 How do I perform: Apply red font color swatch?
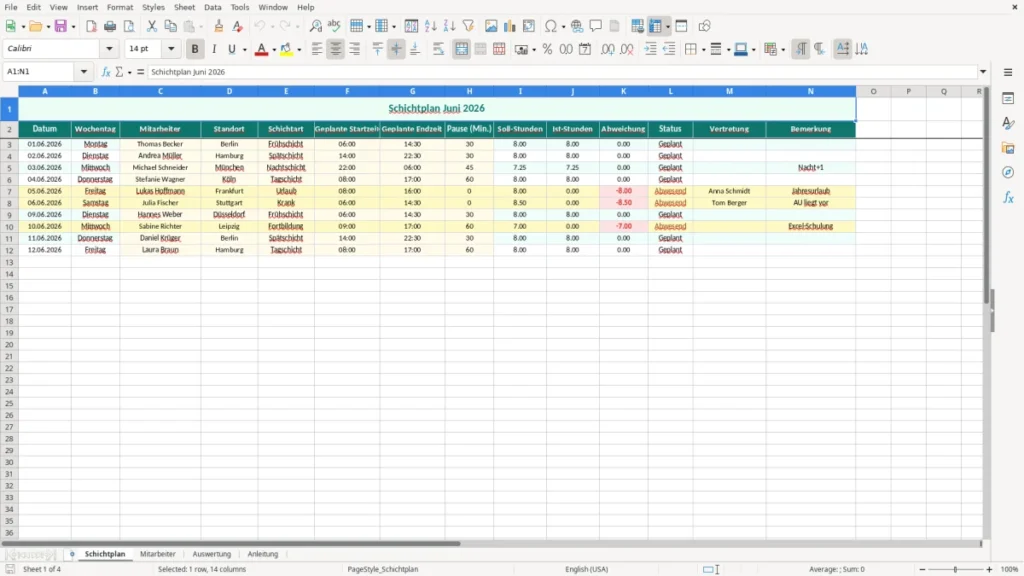coord(261,49)
